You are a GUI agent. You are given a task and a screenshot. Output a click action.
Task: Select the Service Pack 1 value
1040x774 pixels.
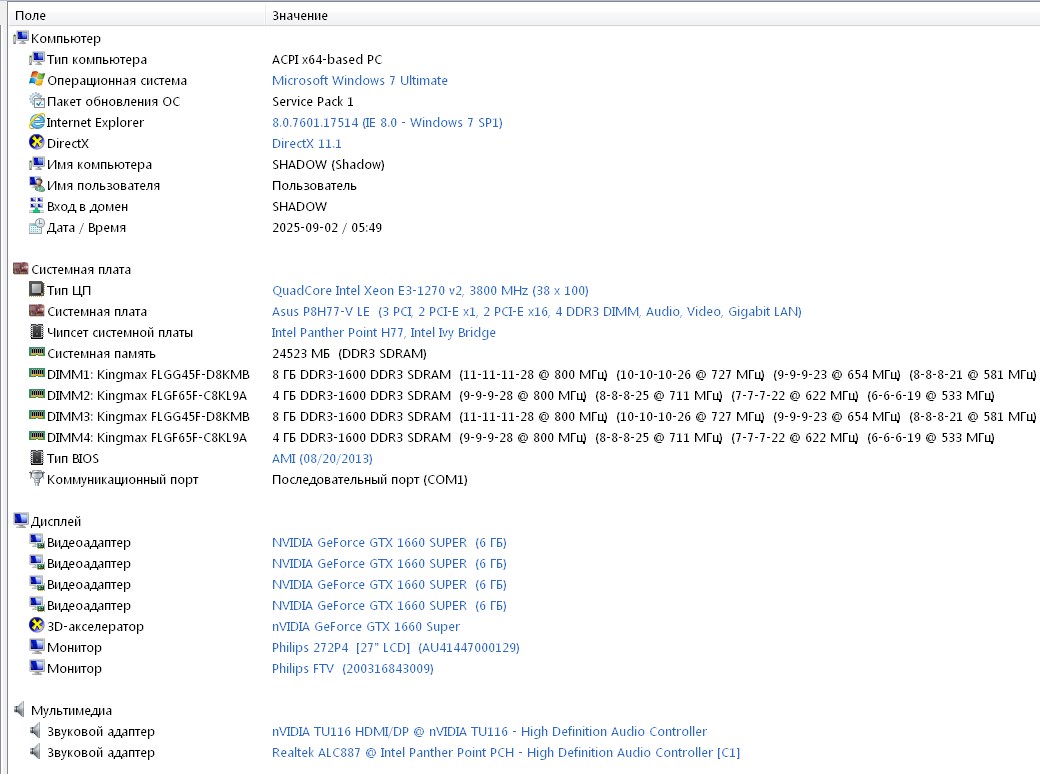tap(312, 101)
